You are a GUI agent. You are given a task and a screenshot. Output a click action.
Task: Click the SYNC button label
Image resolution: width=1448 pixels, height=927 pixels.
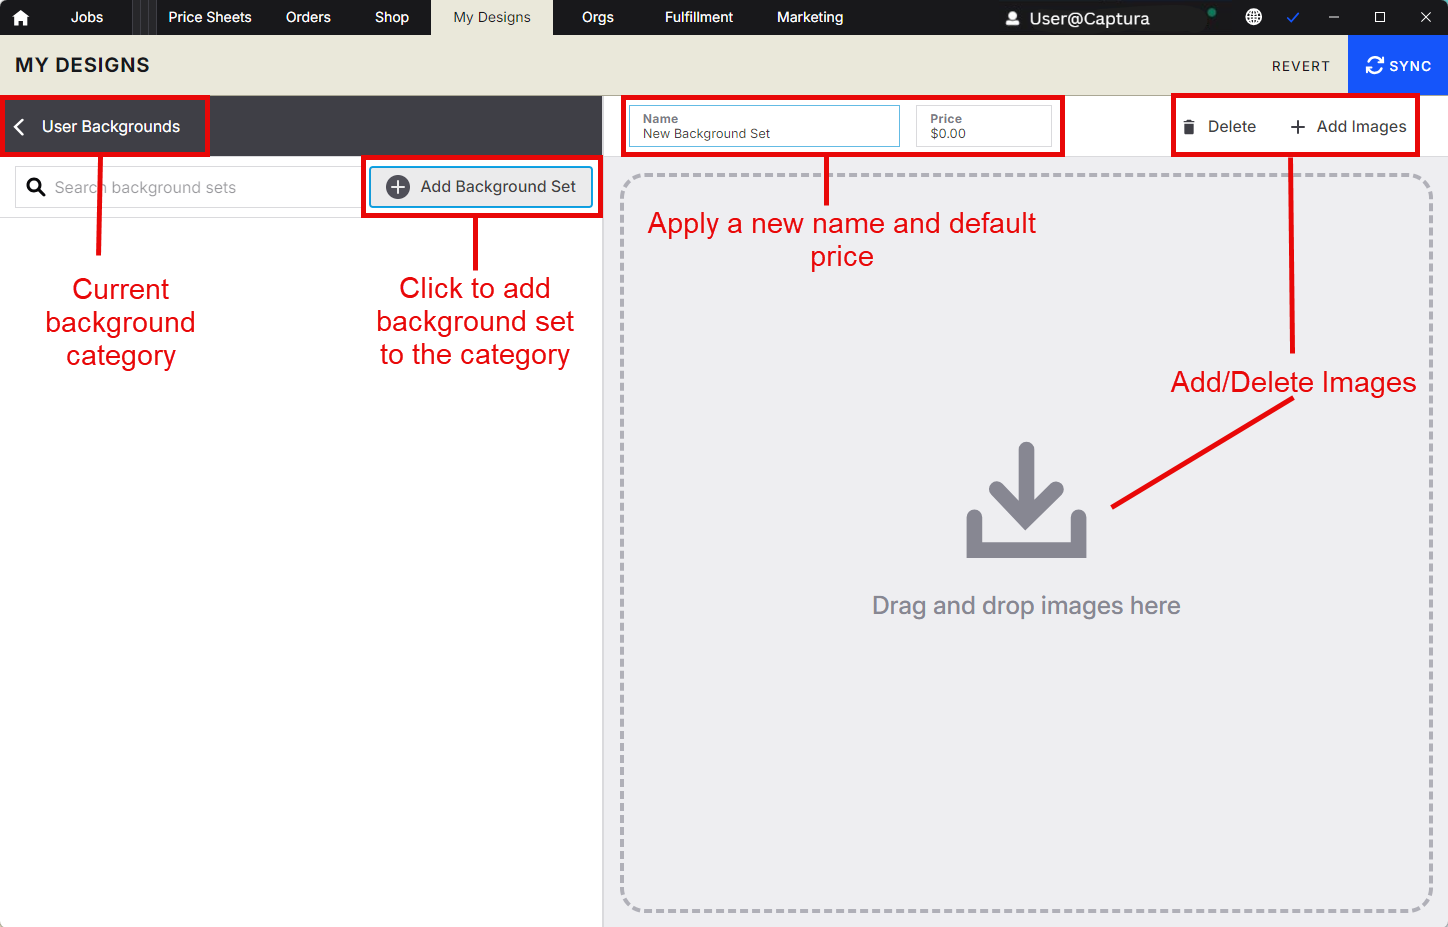click(x=1410, y=66)
